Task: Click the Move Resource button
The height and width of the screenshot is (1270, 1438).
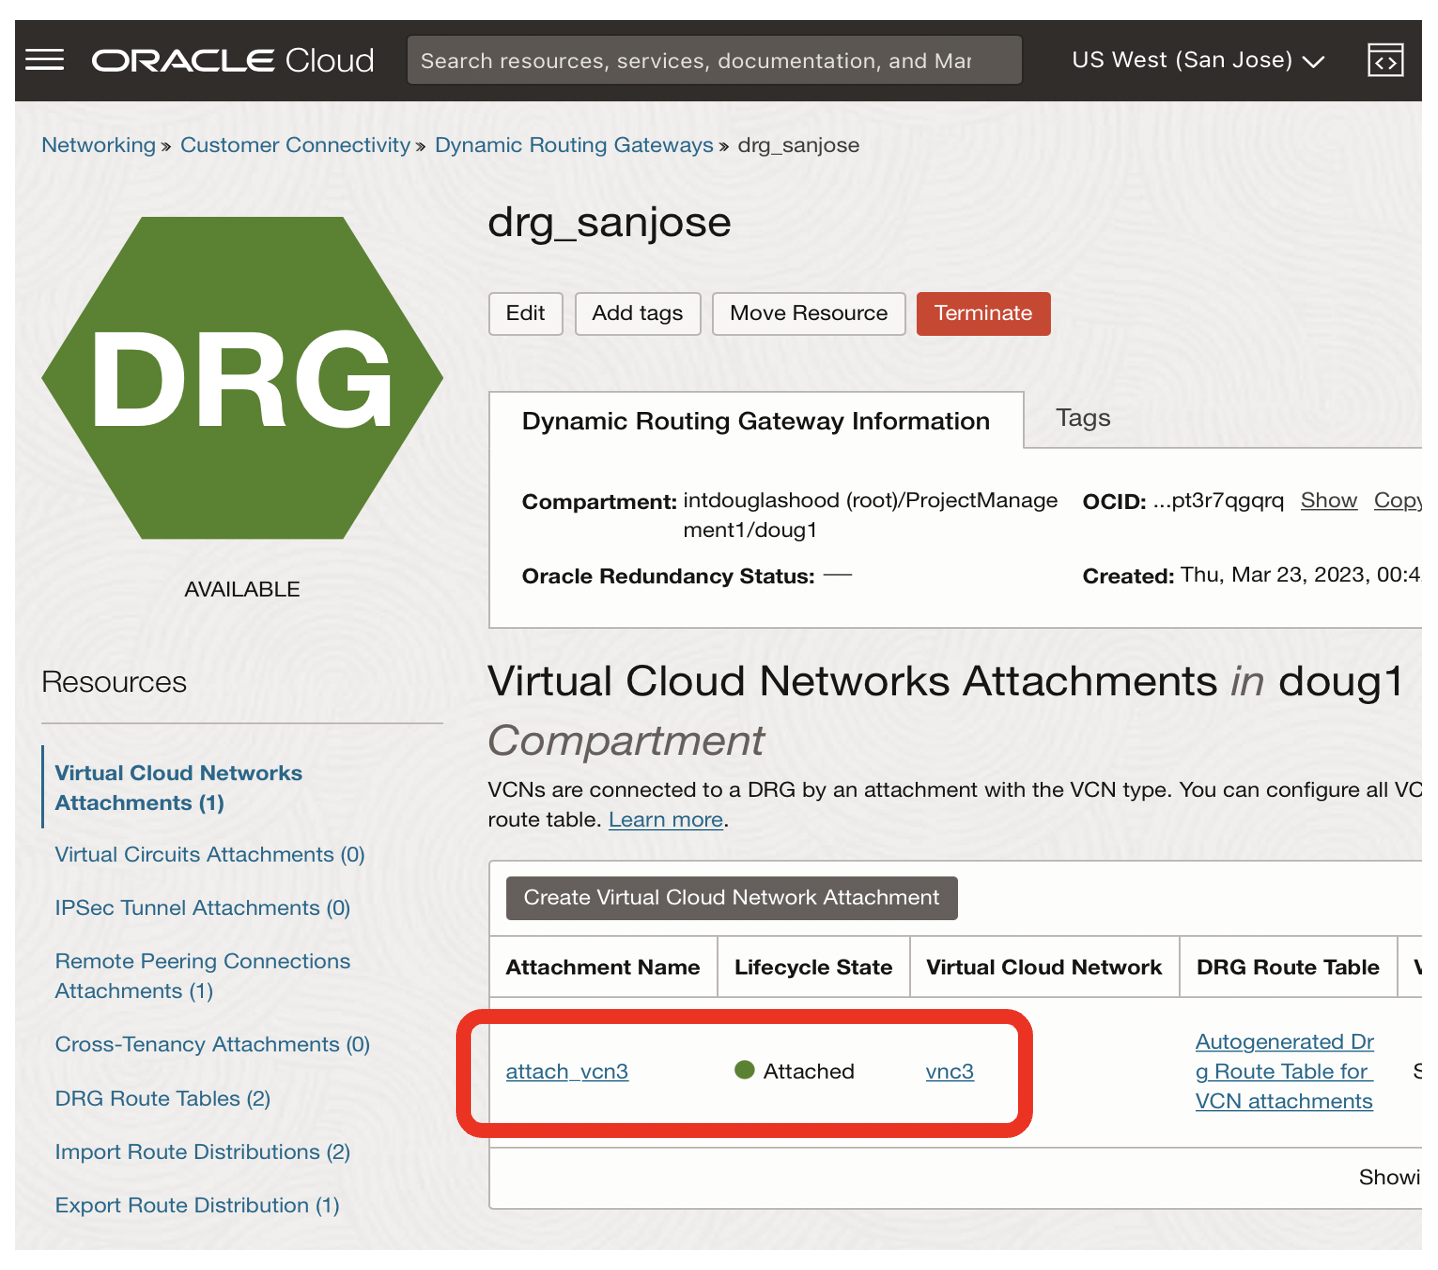Action: (809, 313)
